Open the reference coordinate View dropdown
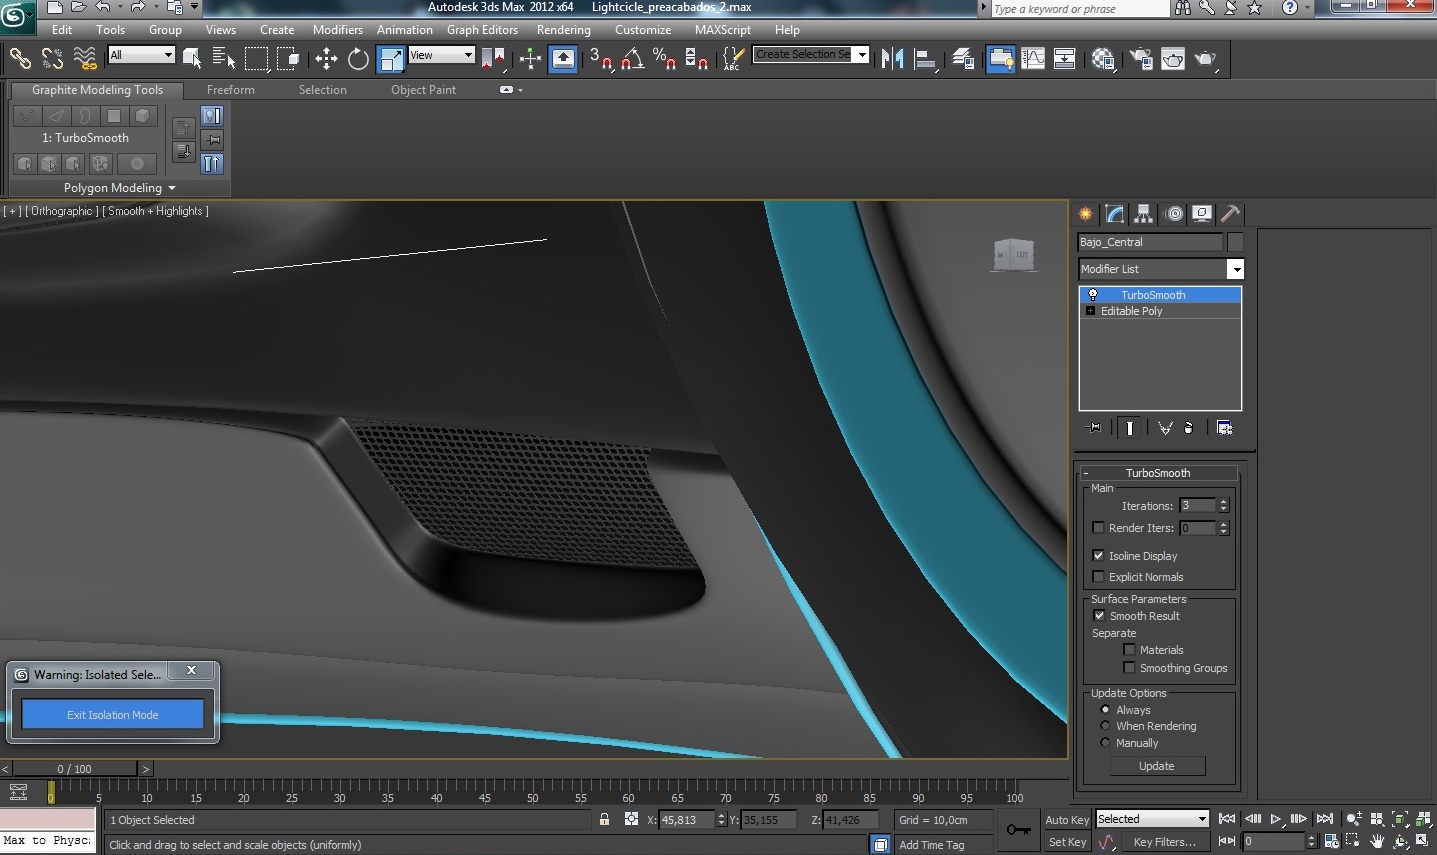Image resolution: width=1437 pixels, height=855 pixels. click(441, 55)
